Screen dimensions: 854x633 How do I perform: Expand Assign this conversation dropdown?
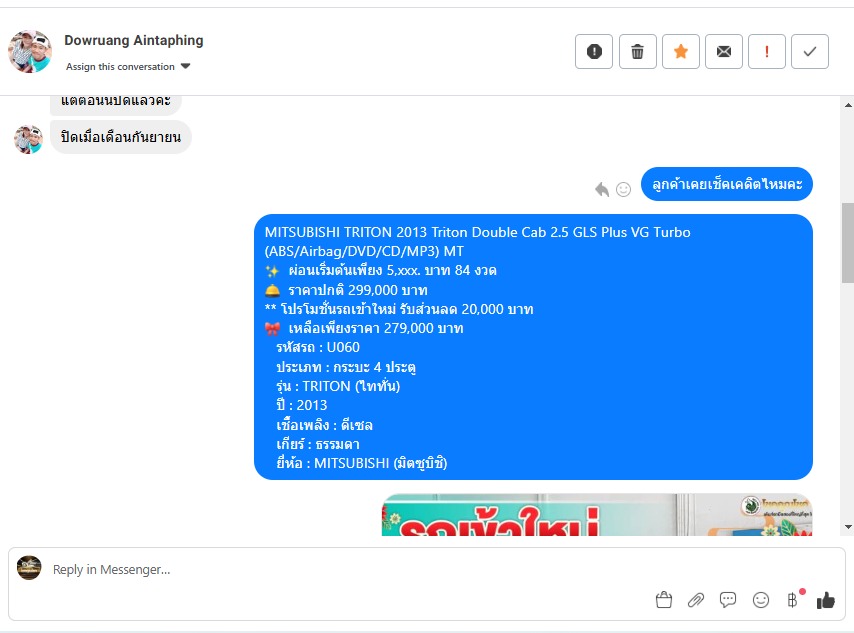128,66
